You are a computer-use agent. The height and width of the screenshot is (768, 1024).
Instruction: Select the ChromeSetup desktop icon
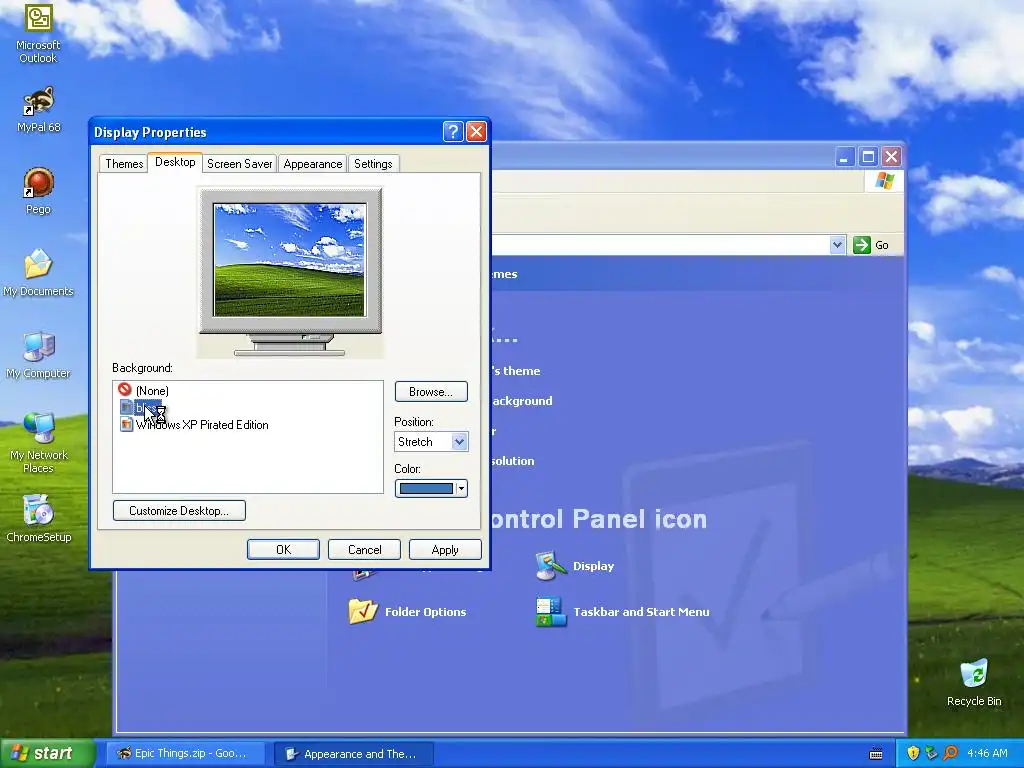38,519
